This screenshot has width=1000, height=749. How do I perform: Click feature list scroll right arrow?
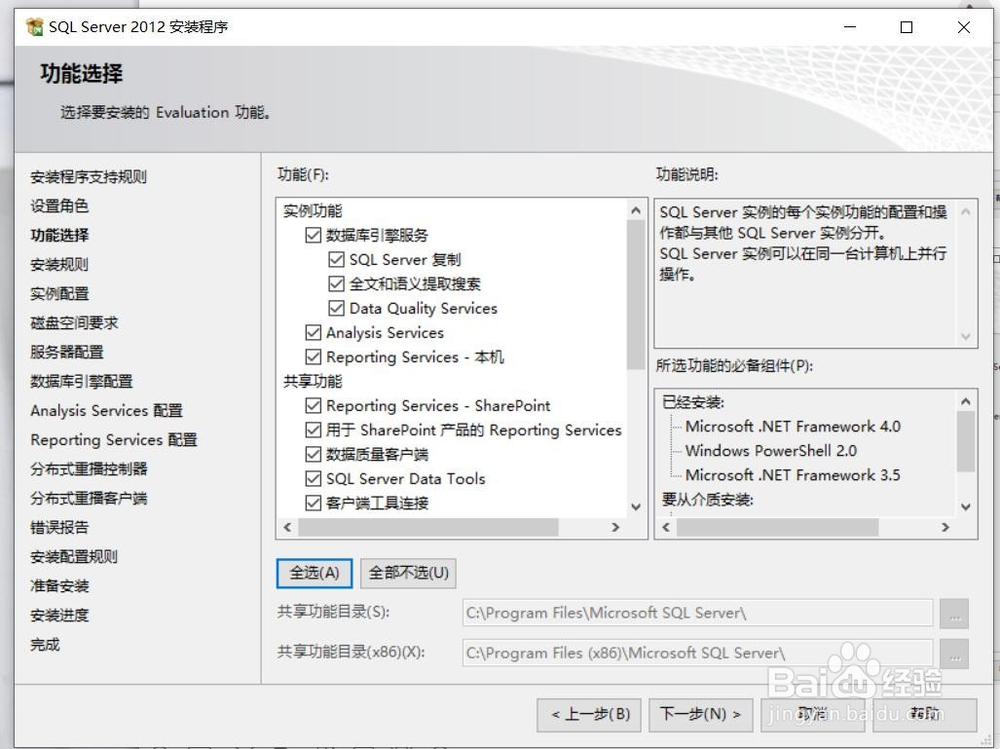coord(615,527)
